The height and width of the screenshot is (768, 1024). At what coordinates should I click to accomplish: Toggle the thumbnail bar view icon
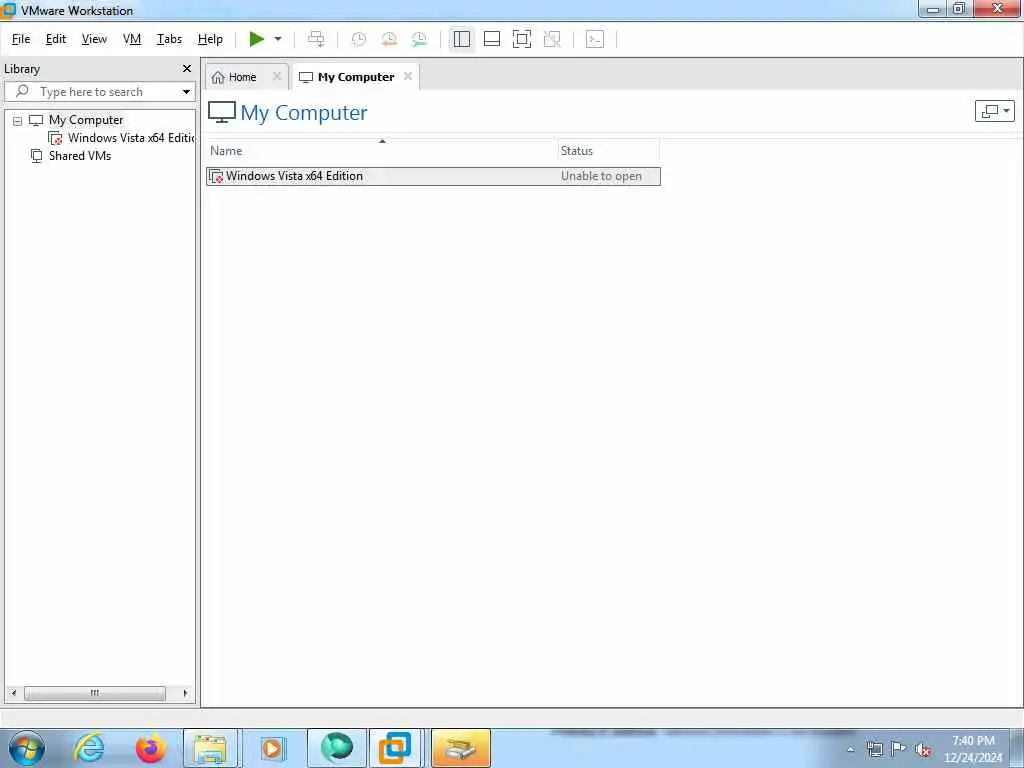click(492, 39)
